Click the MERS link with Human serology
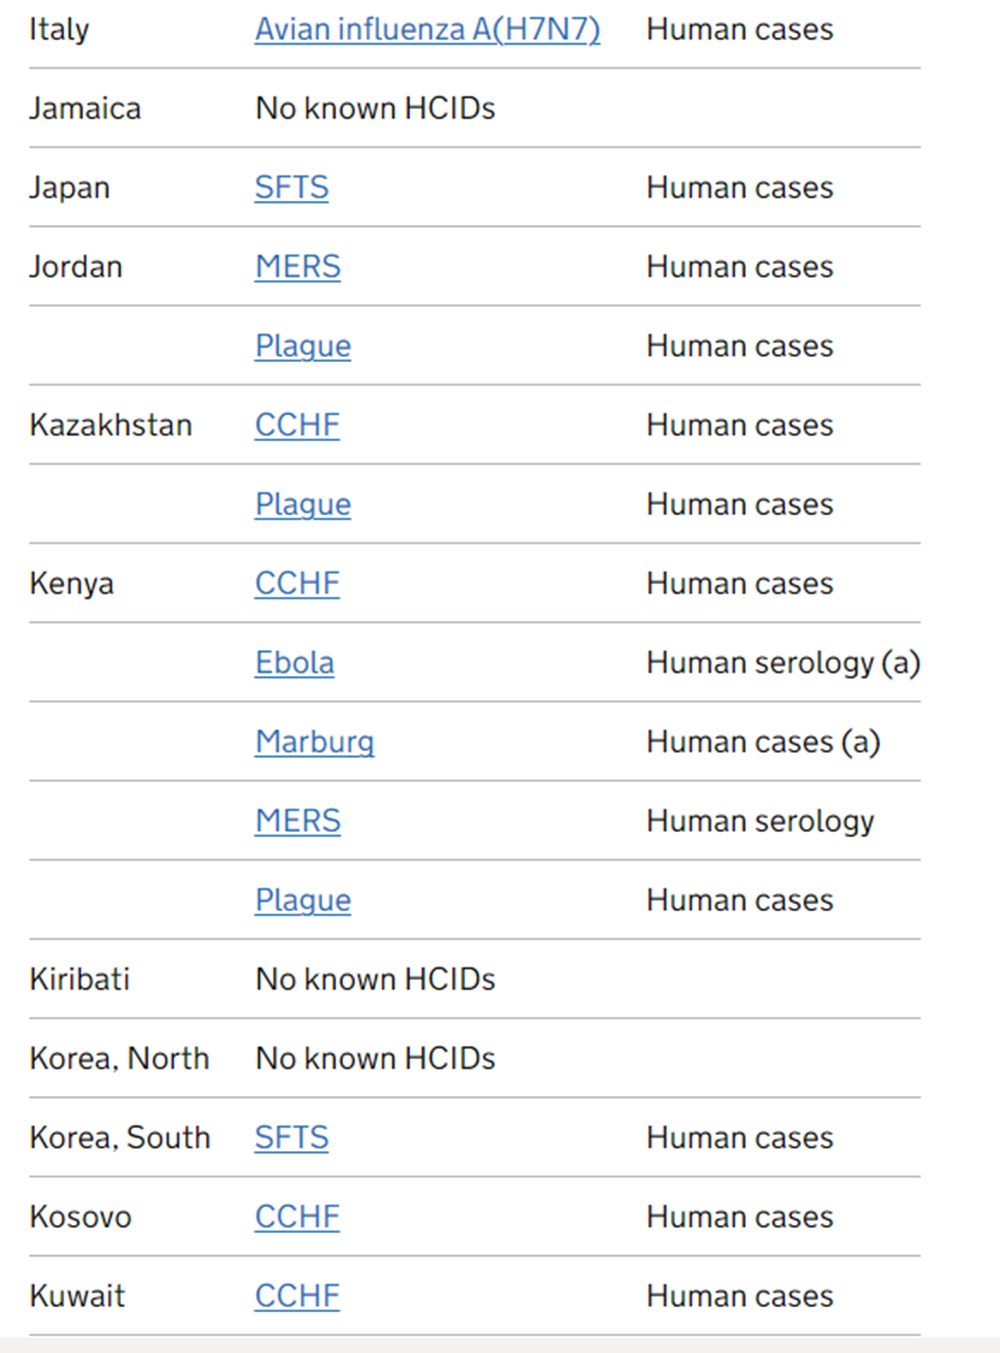This screenshot has width=1000, height=1353. 297,821
